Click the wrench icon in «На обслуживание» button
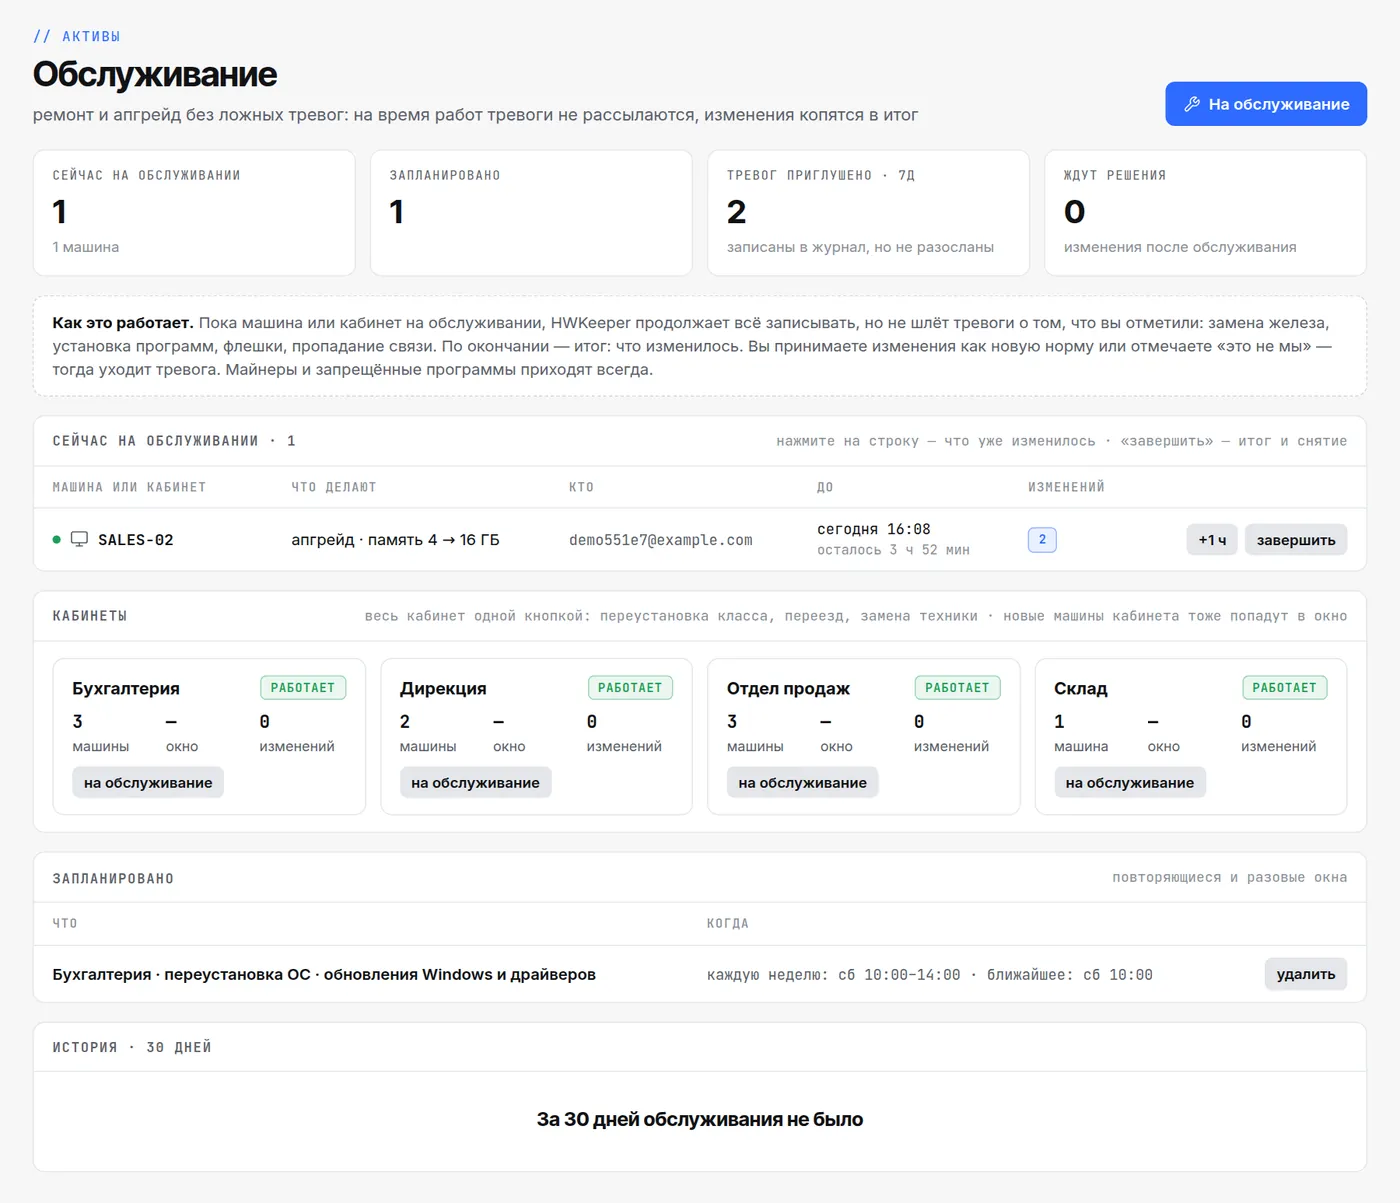The height and width of the screenshot is (1203, 1400). [1192, 104]
